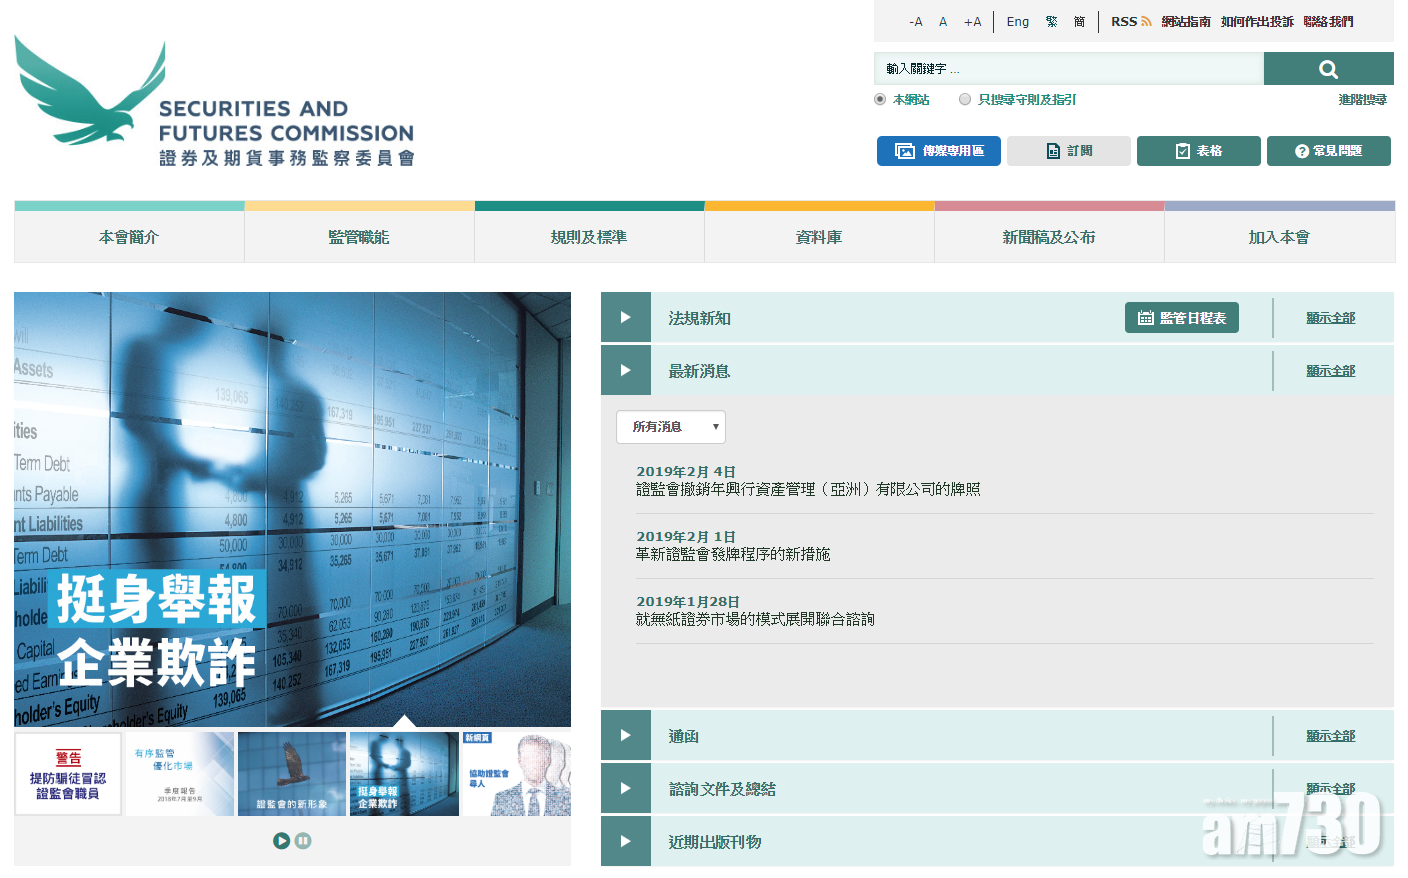Open the 監管日程表 calendar button

pyautogui.click(x=1181, y=318)
